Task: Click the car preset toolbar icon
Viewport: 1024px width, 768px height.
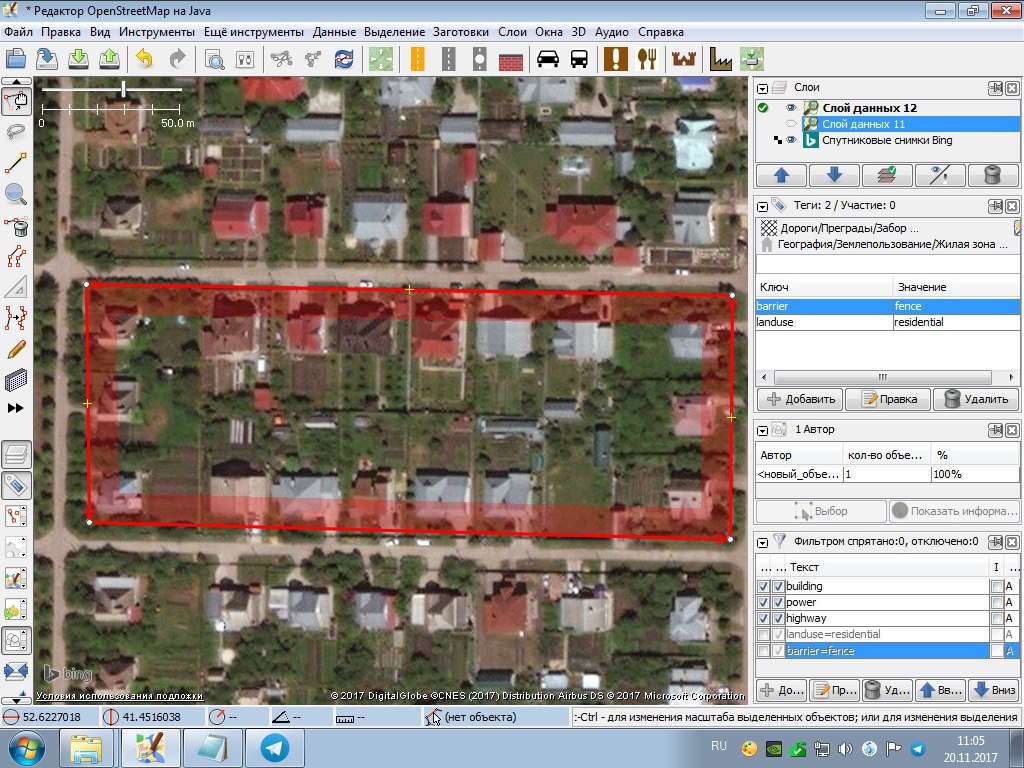Action: (x=548, y=59)
